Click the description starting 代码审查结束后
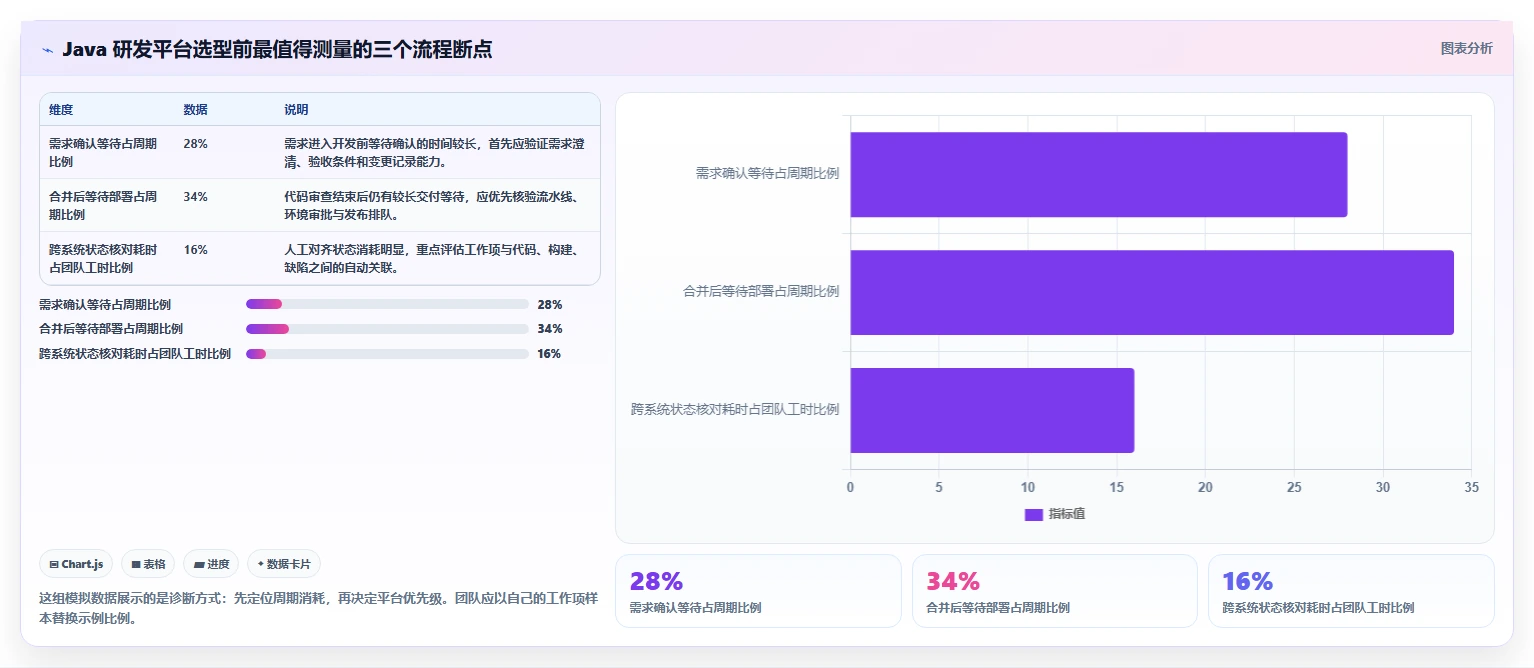Image resolution: width=1534 pixels, height=668 pixels. pos(435,205)
